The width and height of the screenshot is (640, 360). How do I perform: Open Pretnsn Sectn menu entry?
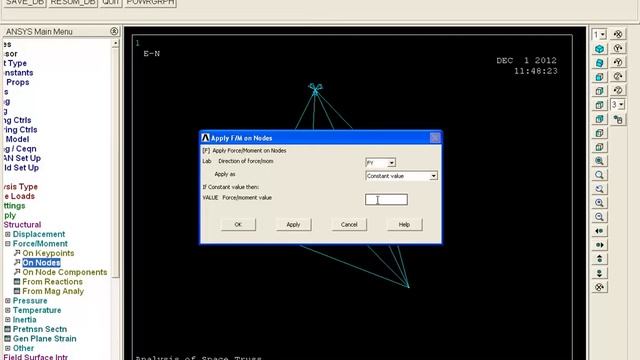point(40,329)
